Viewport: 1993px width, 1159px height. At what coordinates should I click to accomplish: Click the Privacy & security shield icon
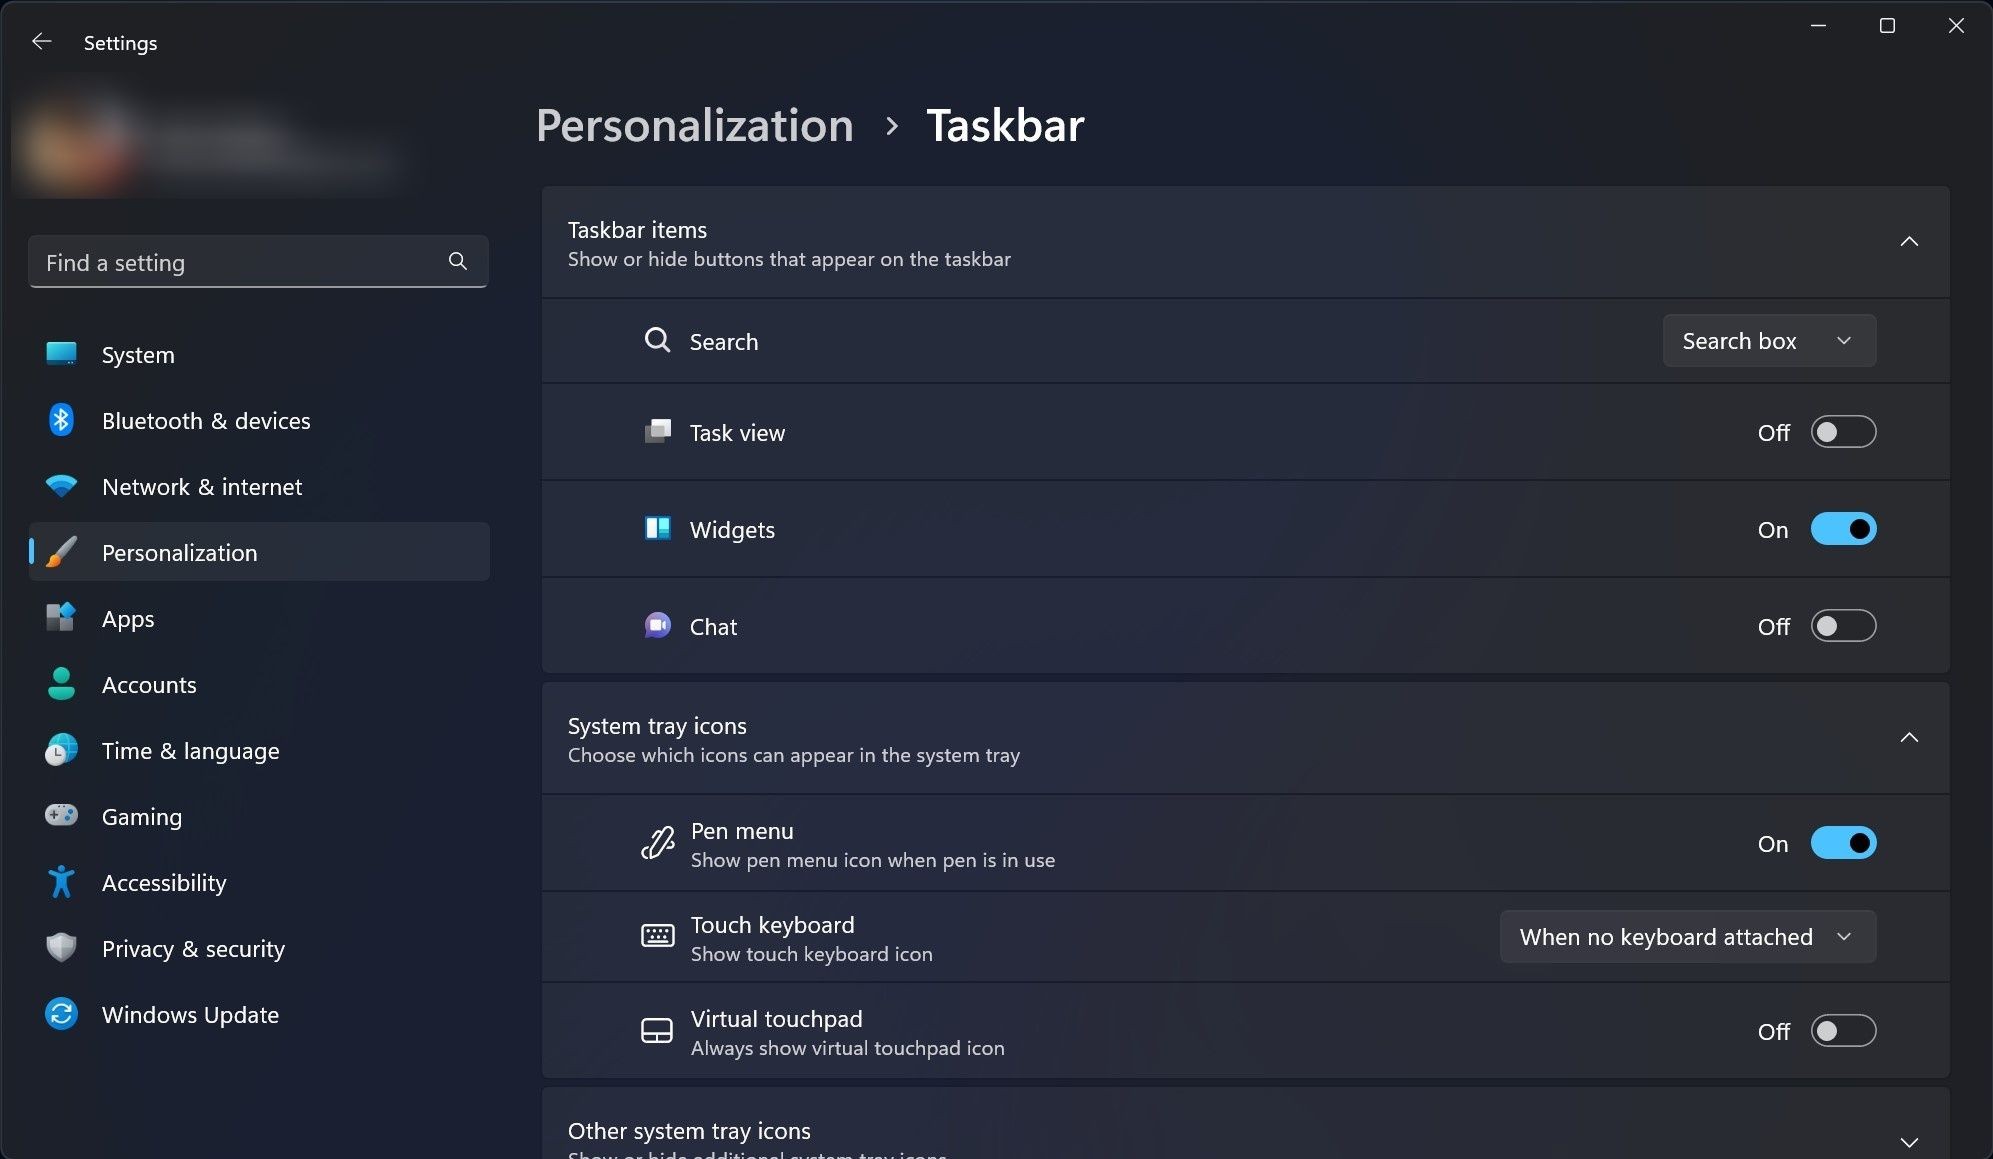[61, 948]
